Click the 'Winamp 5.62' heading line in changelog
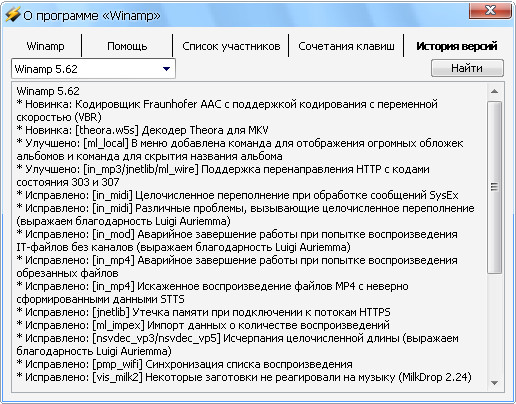 (48, 91)
